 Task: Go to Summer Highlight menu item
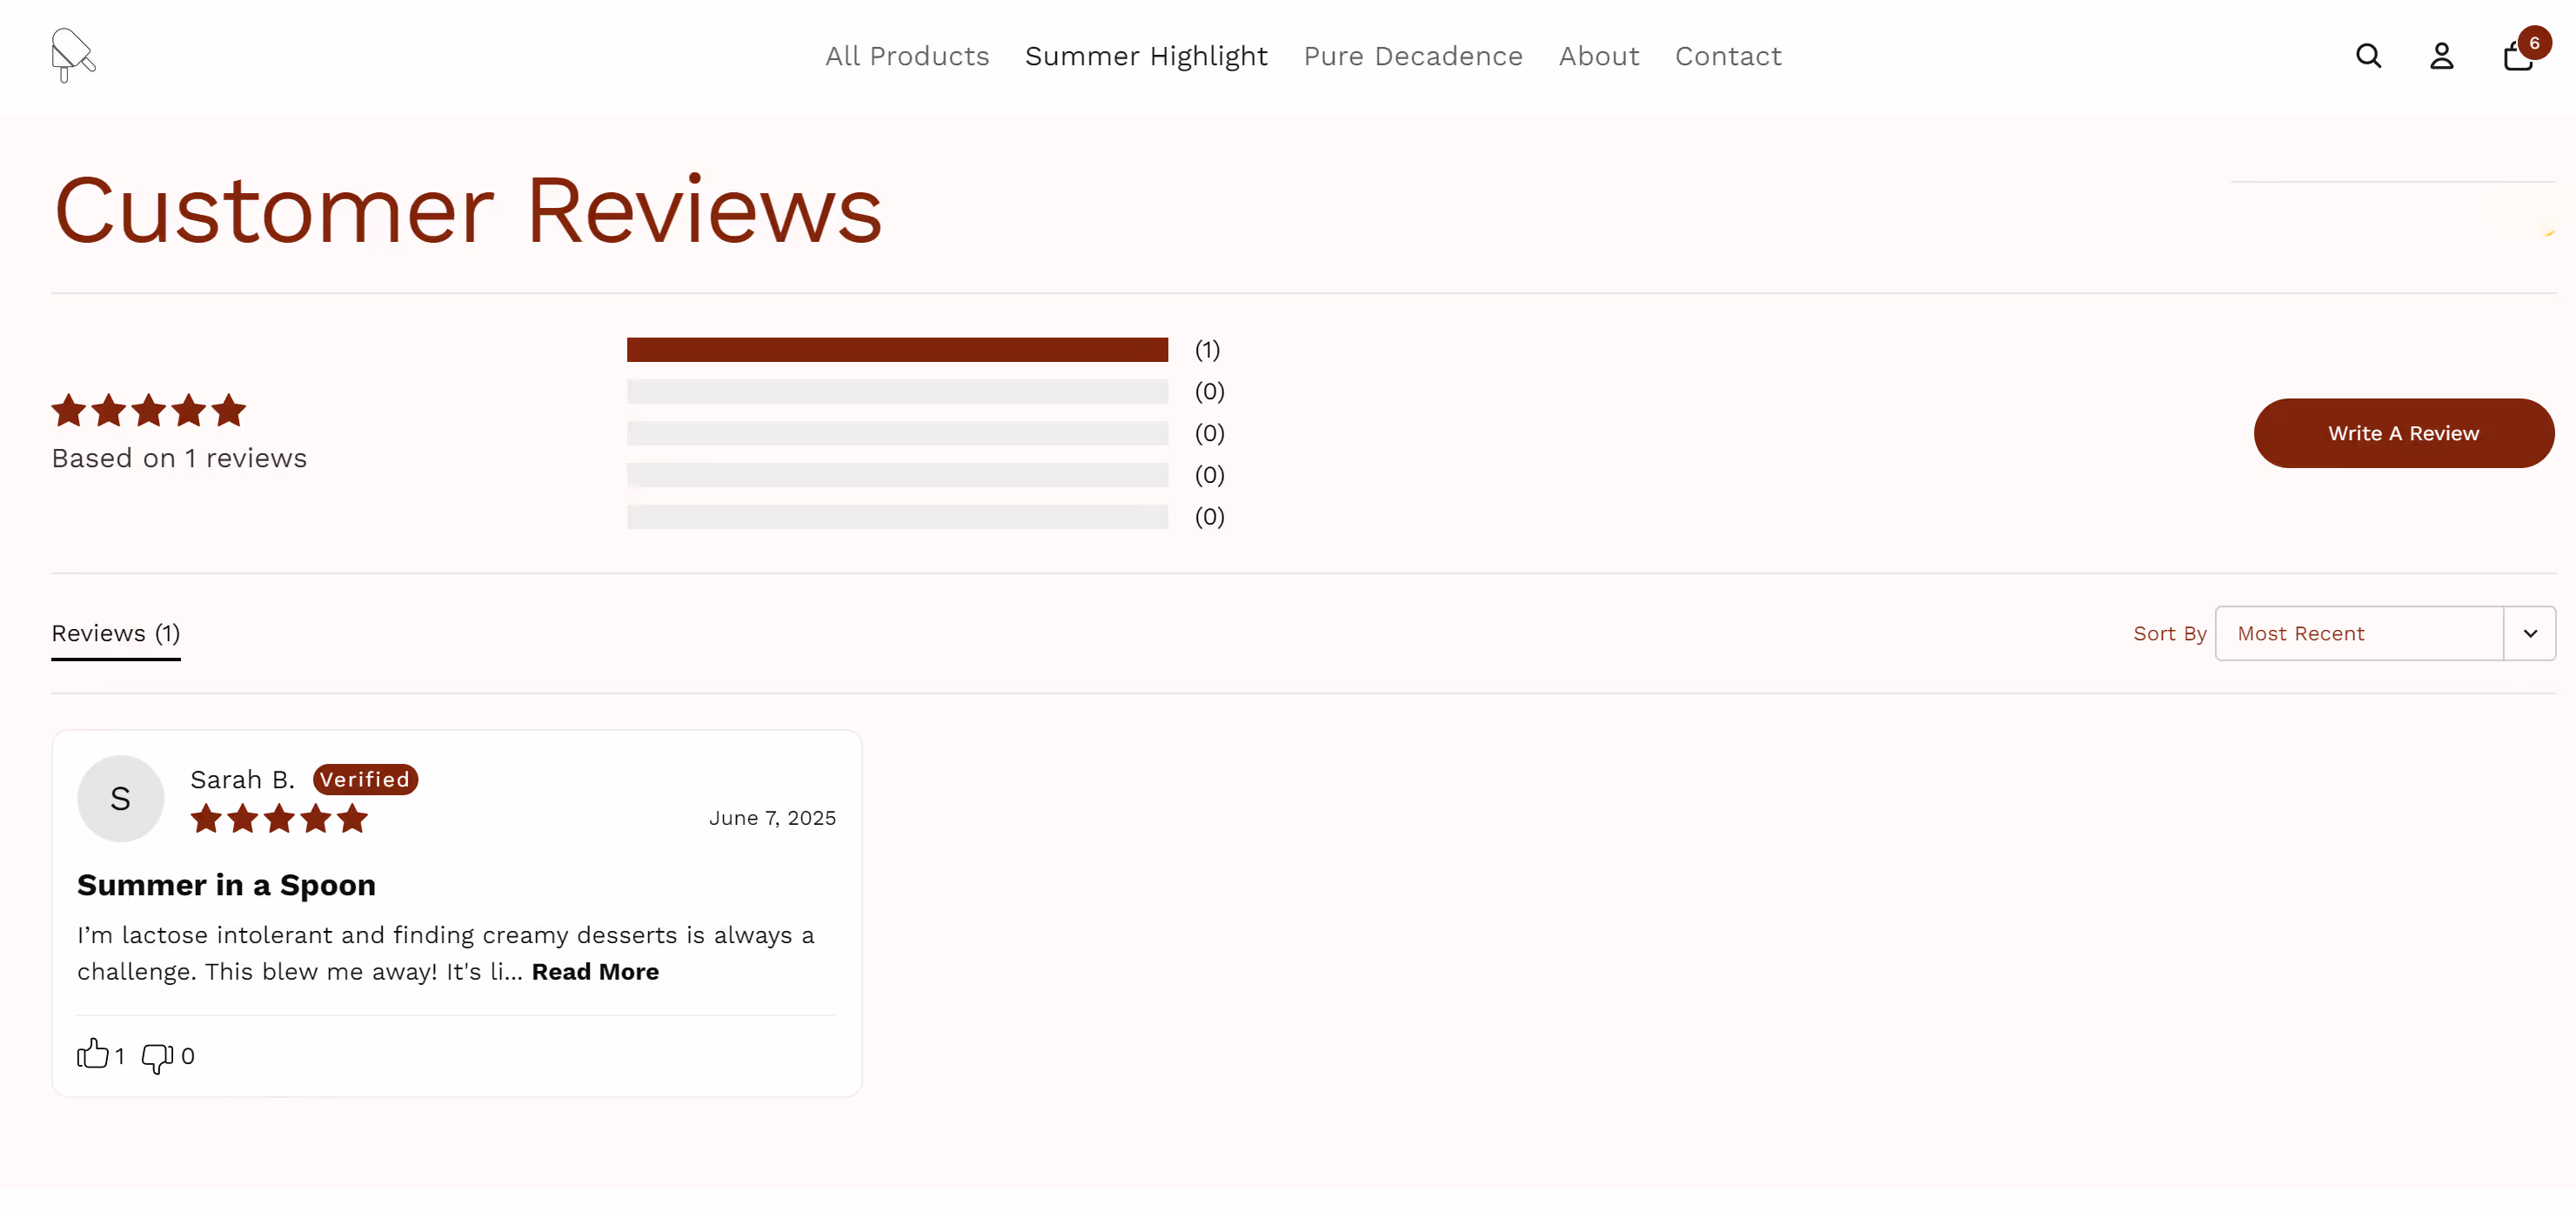click(1145, 56)
